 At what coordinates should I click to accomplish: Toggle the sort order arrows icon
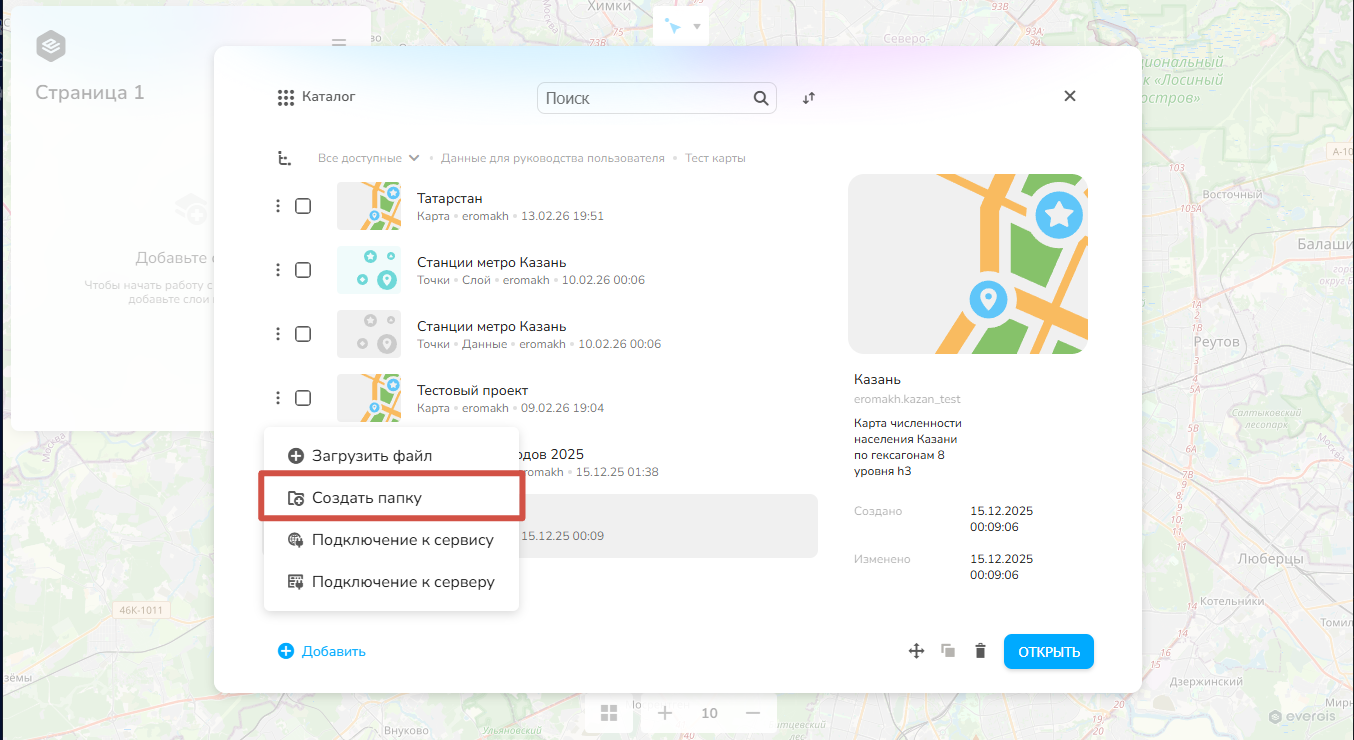click(x=809, y=98)
